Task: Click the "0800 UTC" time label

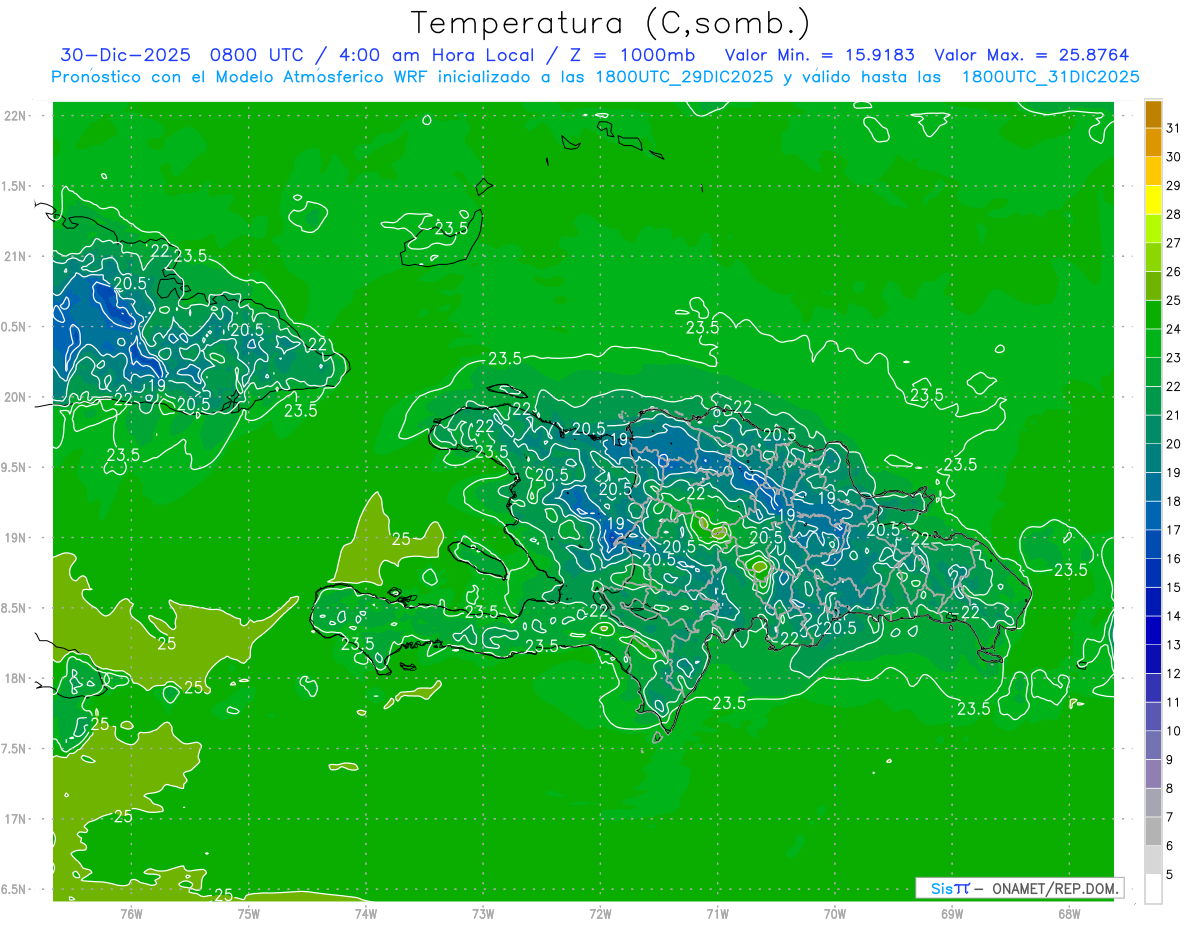Action: tap(258, 55)
